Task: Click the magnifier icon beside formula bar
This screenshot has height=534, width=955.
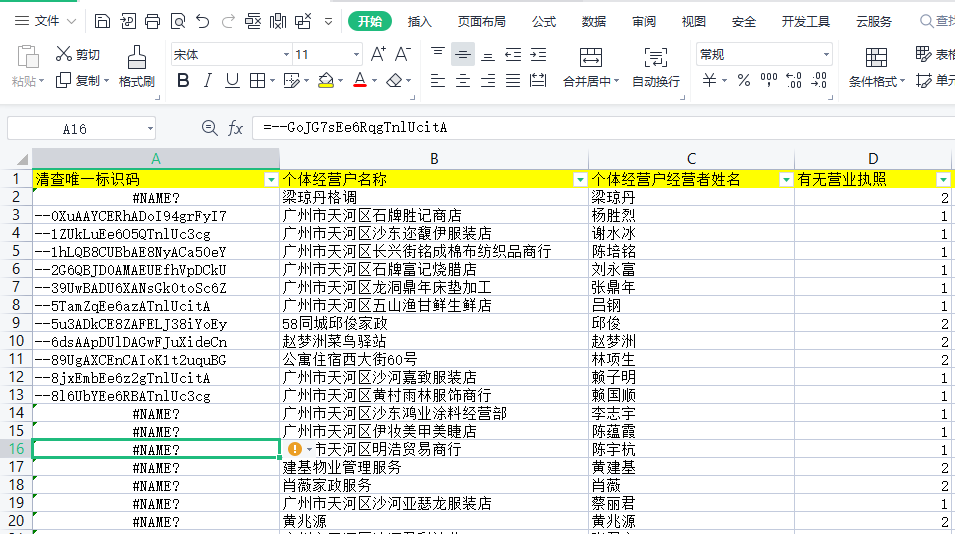Action: [210, 128]
